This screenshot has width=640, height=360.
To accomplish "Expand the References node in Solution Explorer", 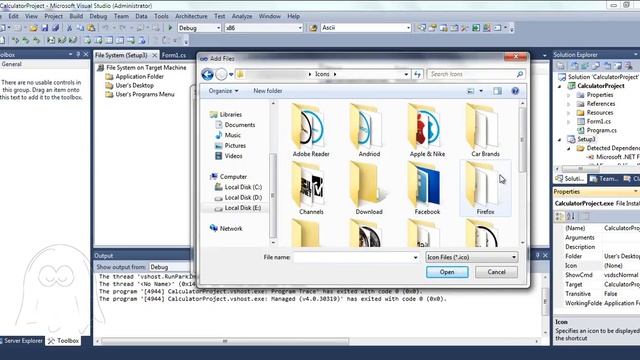I will click(569, 104).
